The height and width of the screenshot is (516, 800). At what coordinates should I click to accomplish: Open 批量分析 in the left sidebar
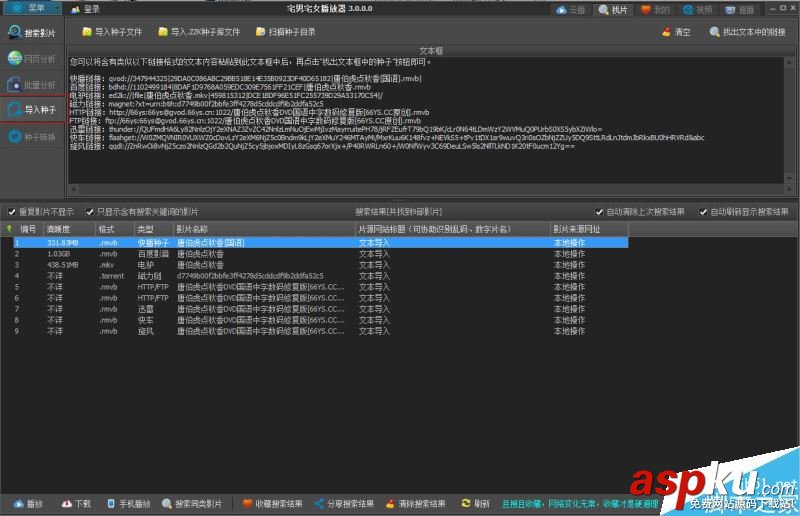click(x=32, y=84)
